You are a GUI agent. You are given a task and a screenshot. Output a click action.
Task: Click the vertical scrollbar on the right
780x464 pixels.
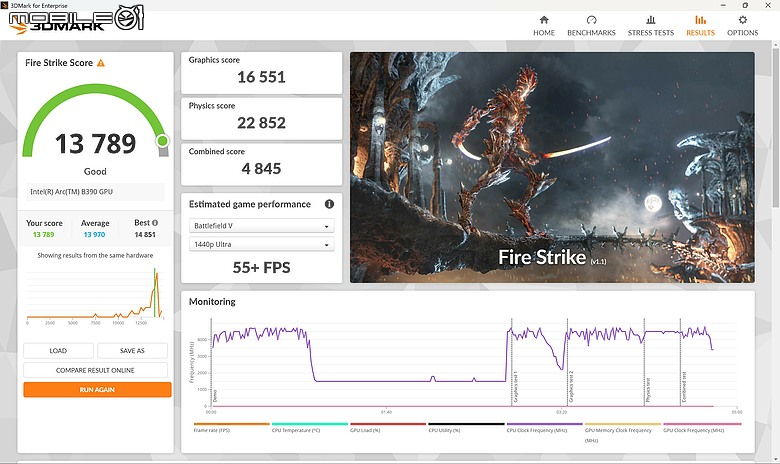[775, 128]
